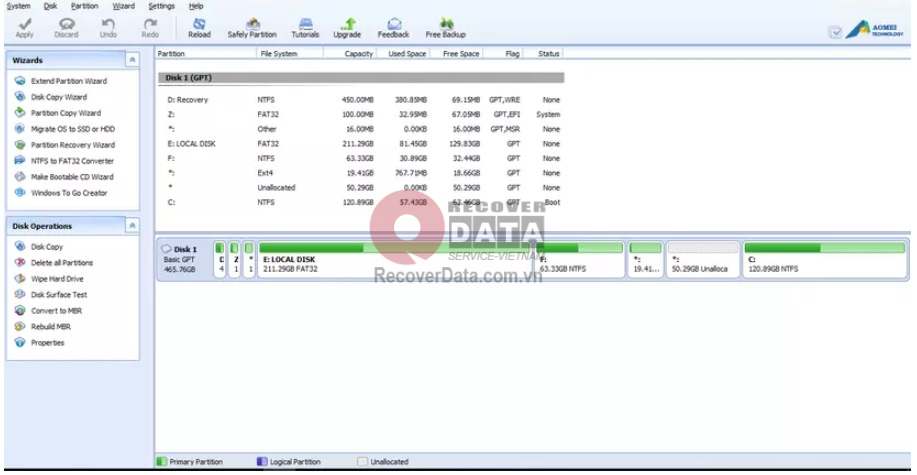The width and height of the screenshot is (917, 475).
Task: Click the Reload toolbar icon
Action: click(199, 28)
